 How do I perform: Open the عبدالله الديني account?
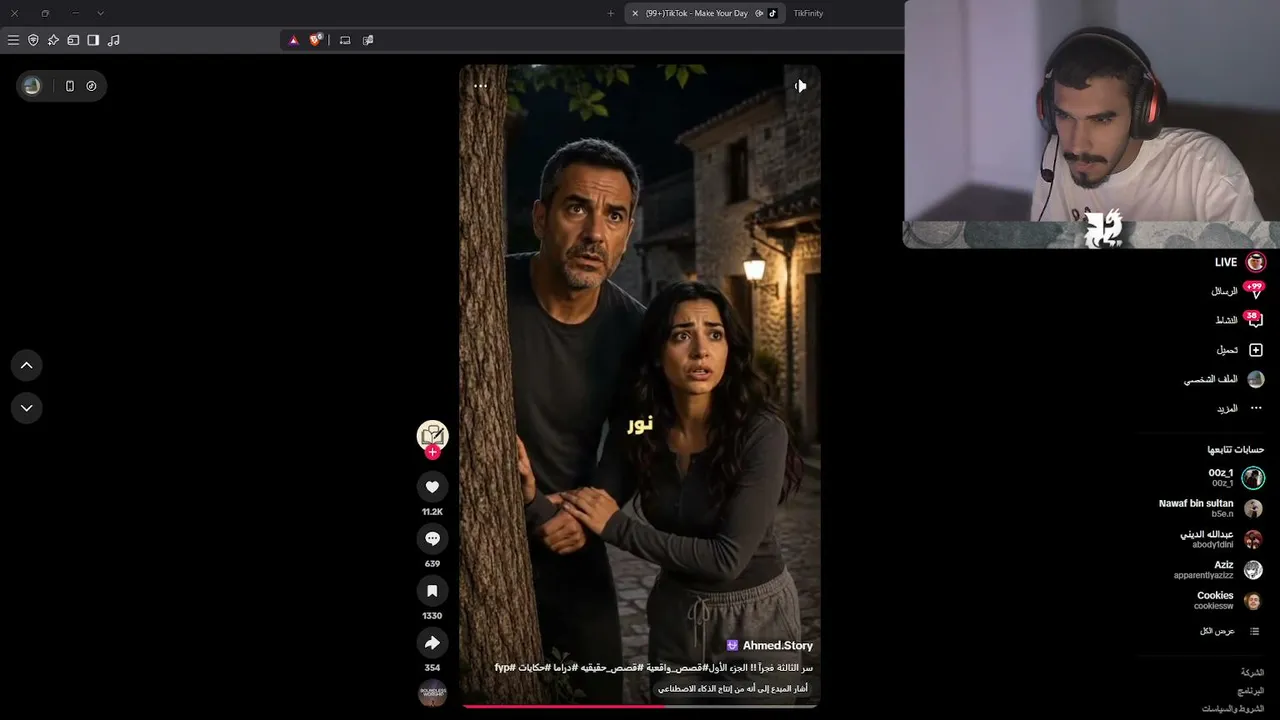1221,539
